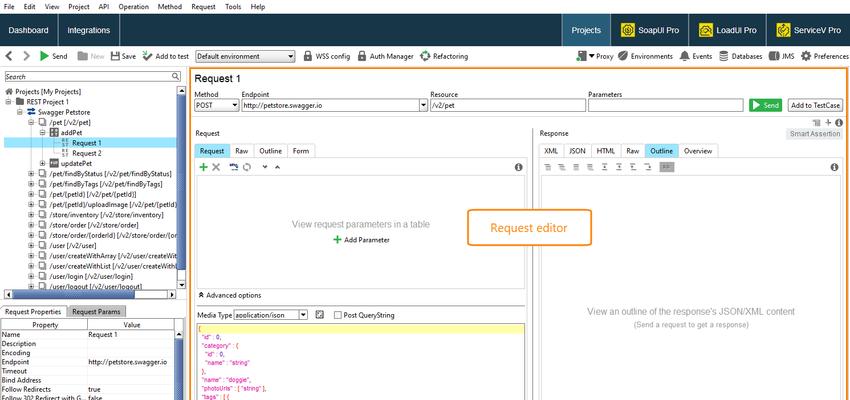
Task: Switch to Integrations tab
Action: [x=88, y=30]
